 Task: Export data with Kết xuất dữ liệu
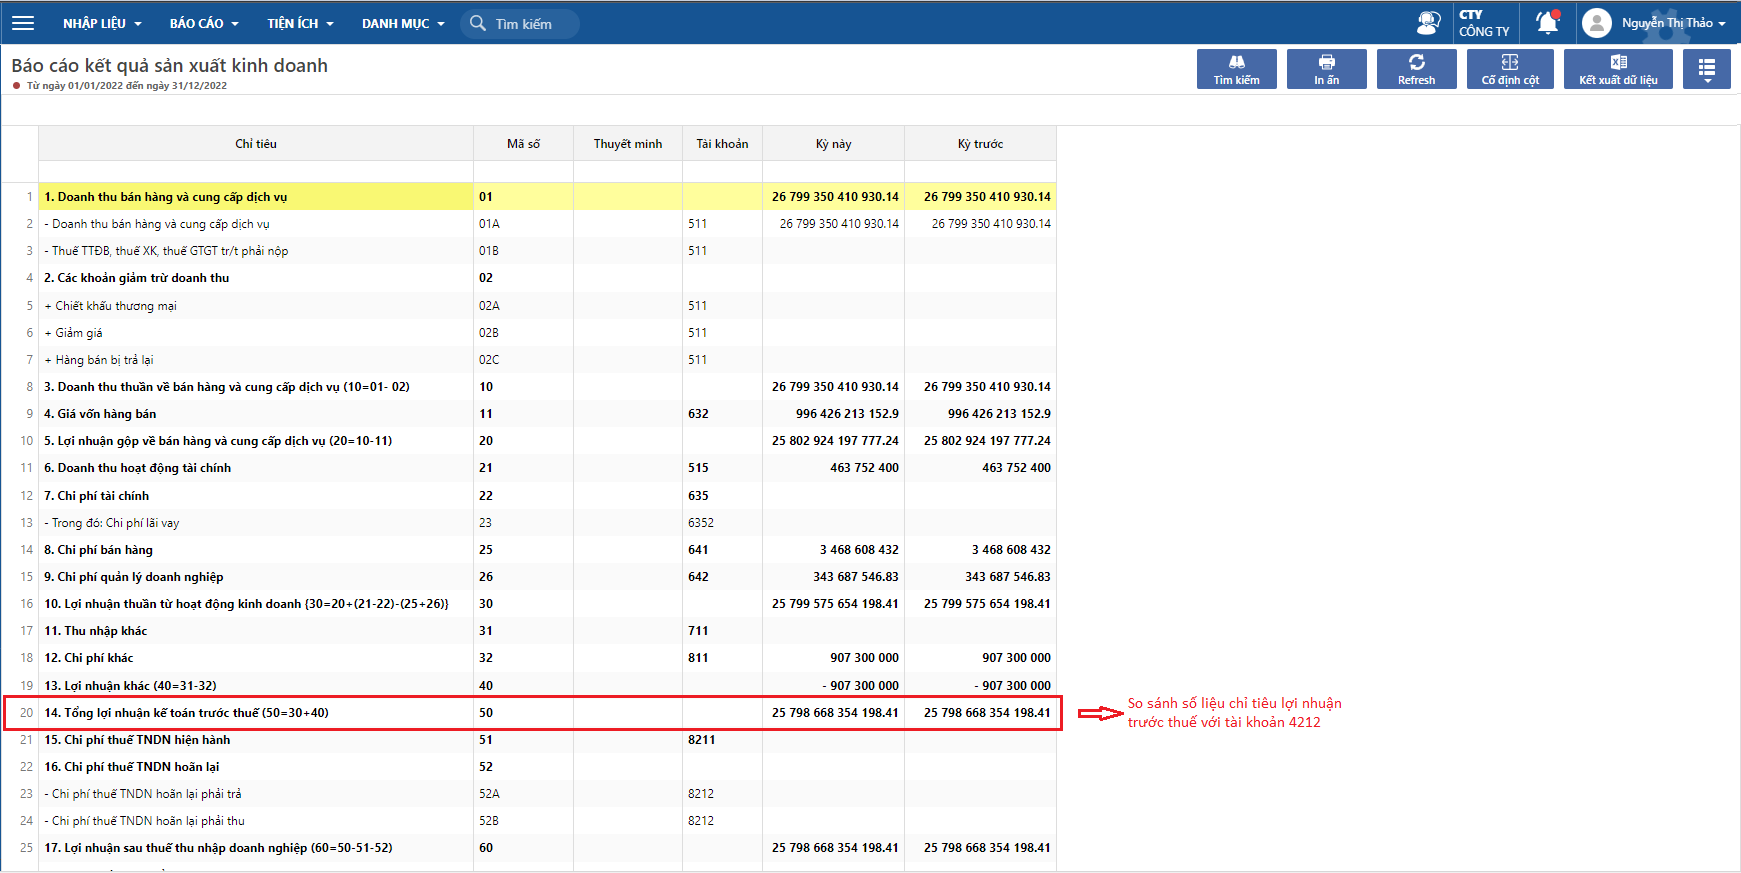(x=1617, y=69)
